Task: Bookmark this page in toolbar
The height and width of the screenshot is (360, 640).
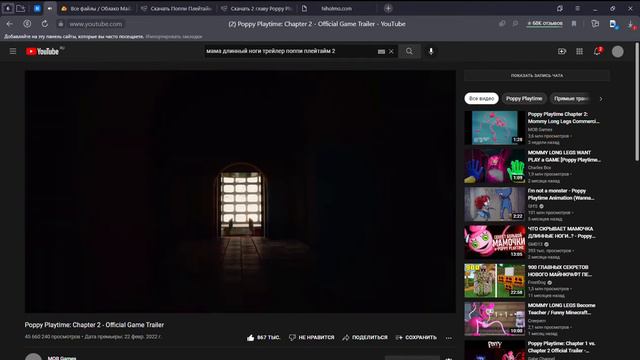Action: tap(574, 24)
